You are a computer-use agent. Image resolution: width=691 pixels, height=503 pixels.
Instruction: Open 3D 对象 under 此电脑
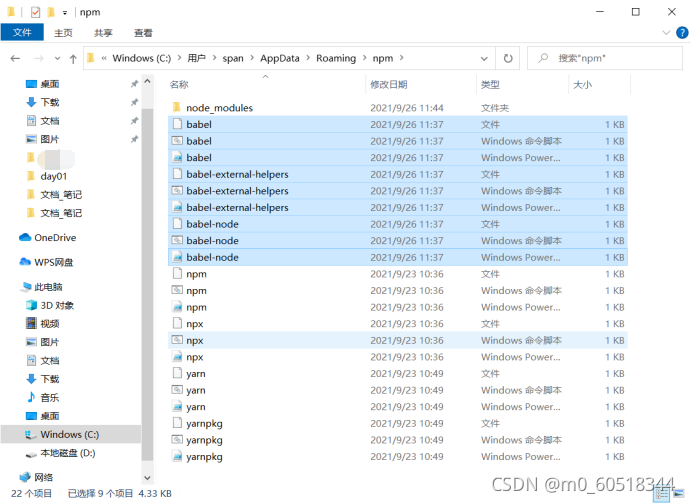click(57, 306)
